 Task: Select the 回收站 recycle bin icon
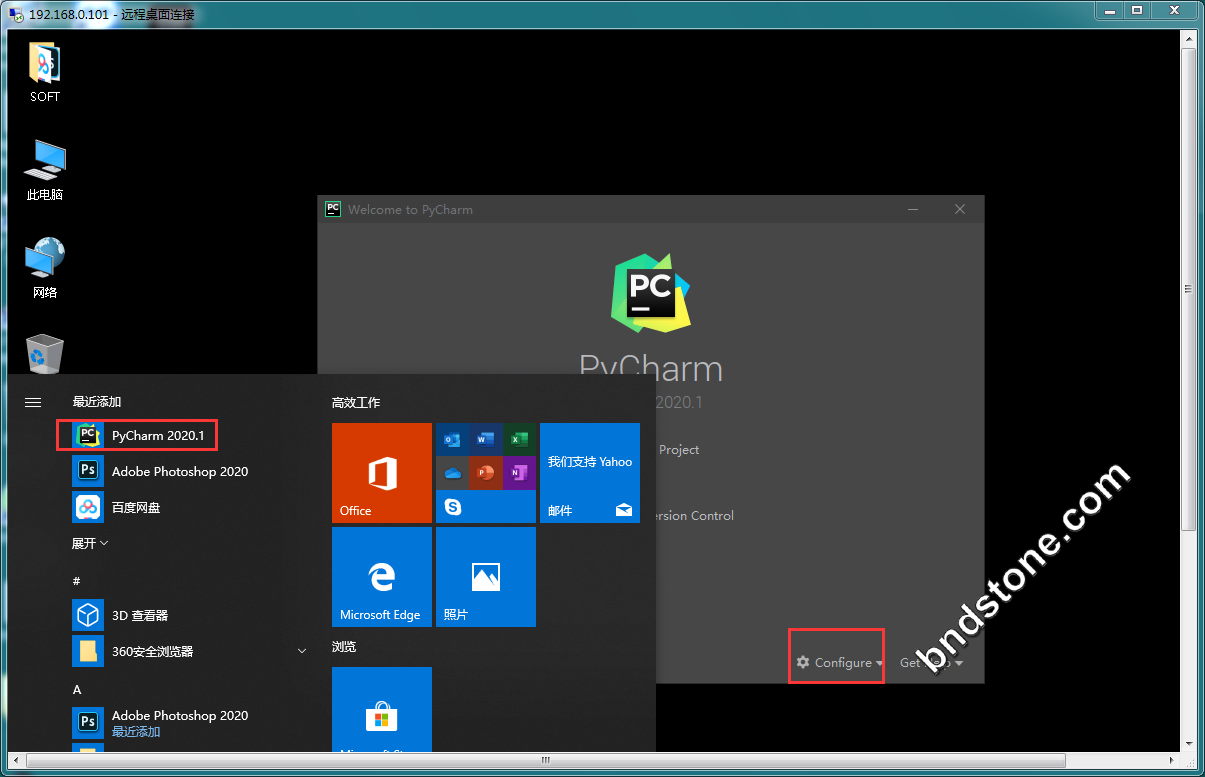pyautogui.click(x=45, y=355)
